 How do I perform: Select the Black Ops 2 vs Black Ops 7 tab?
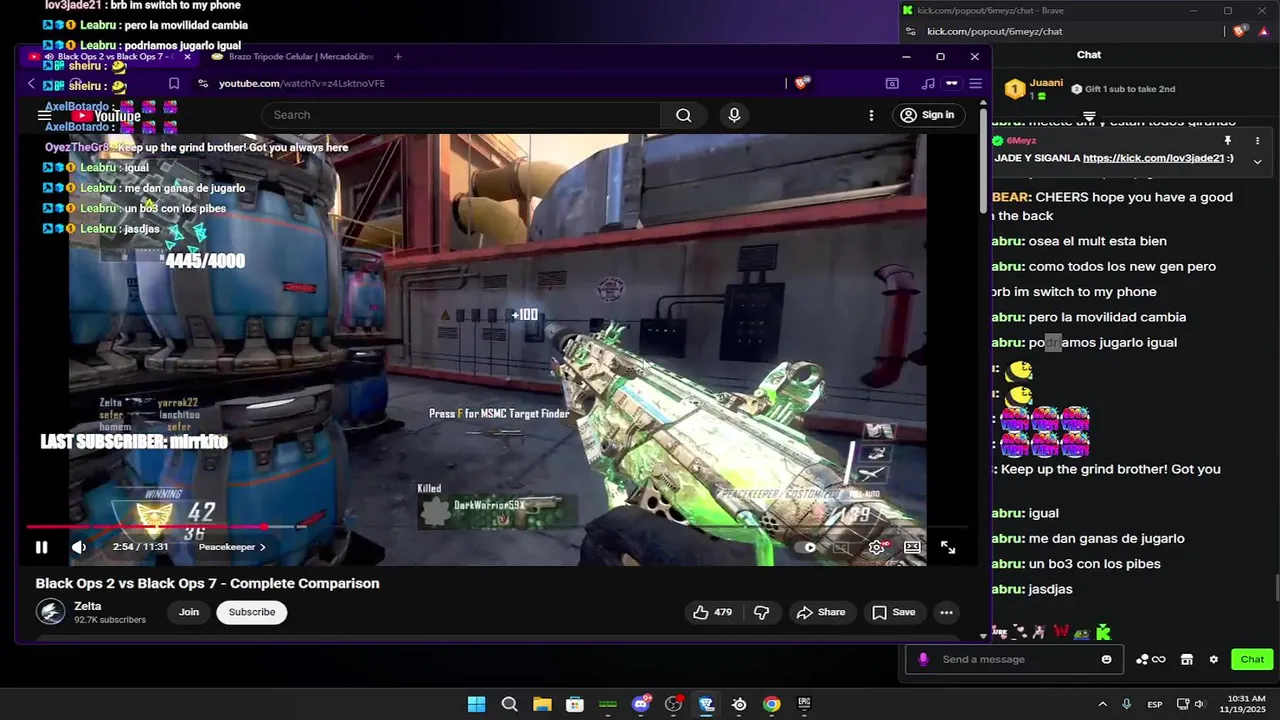click(110, 57)
